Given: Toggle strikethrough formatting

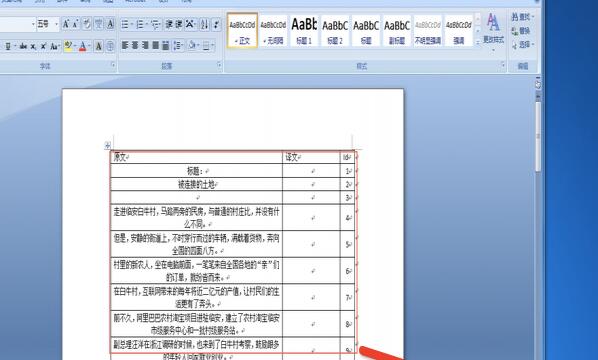Looking at the screenshot, I should coord(23,47).
